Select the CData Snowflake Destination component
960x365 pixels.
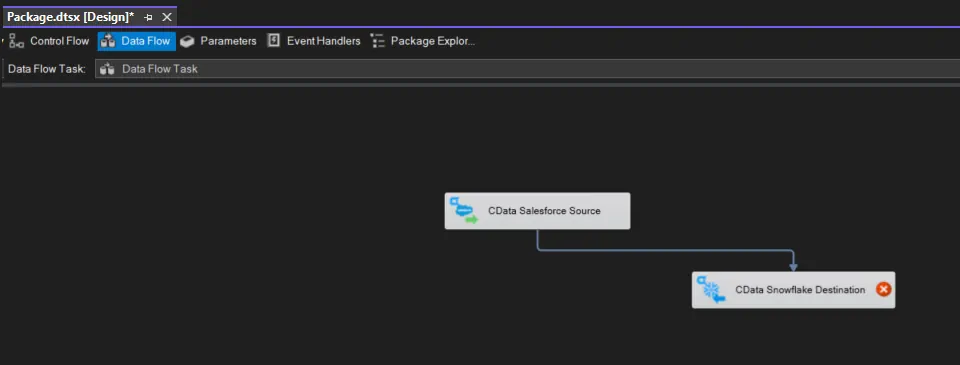click(793, 290)
